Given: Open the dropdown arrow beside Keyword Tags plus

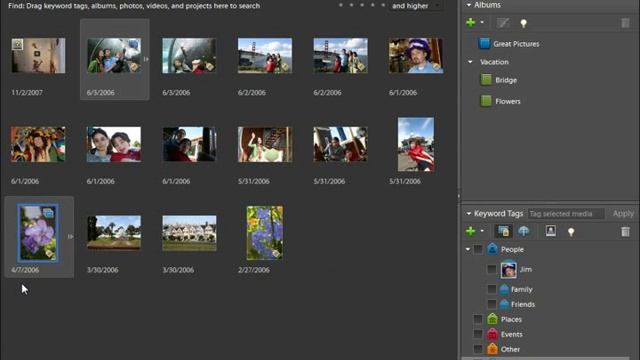Looking at the screenshot, I should coord(482,231).
